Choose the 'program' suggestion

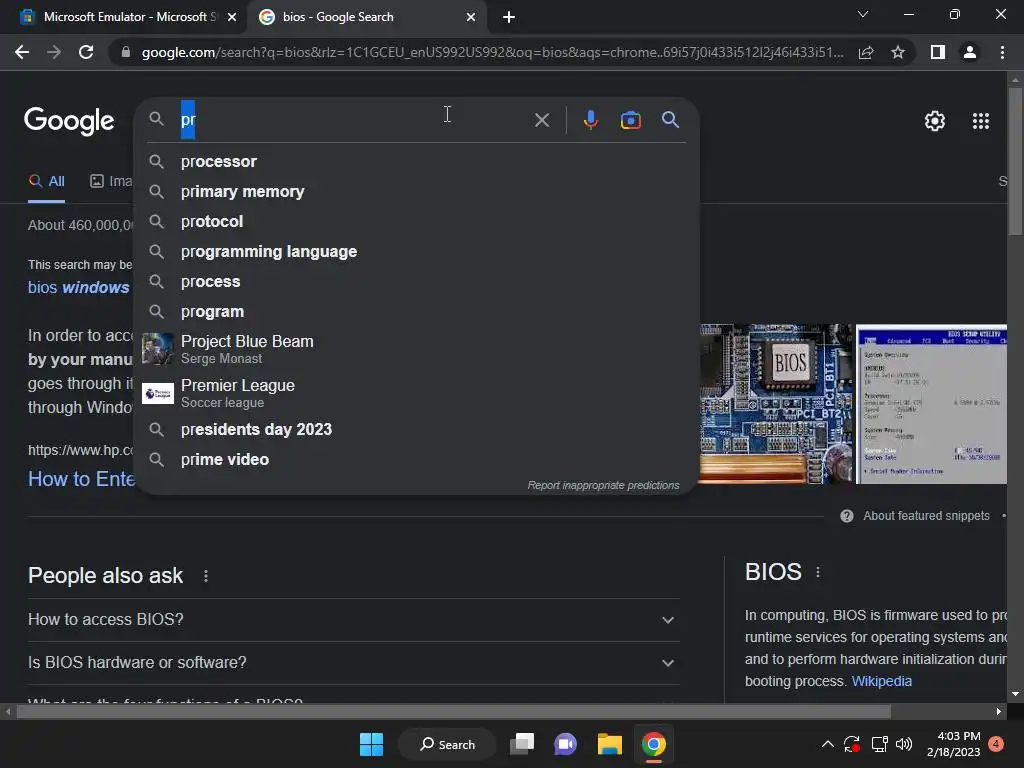click(x=417, y=312)
